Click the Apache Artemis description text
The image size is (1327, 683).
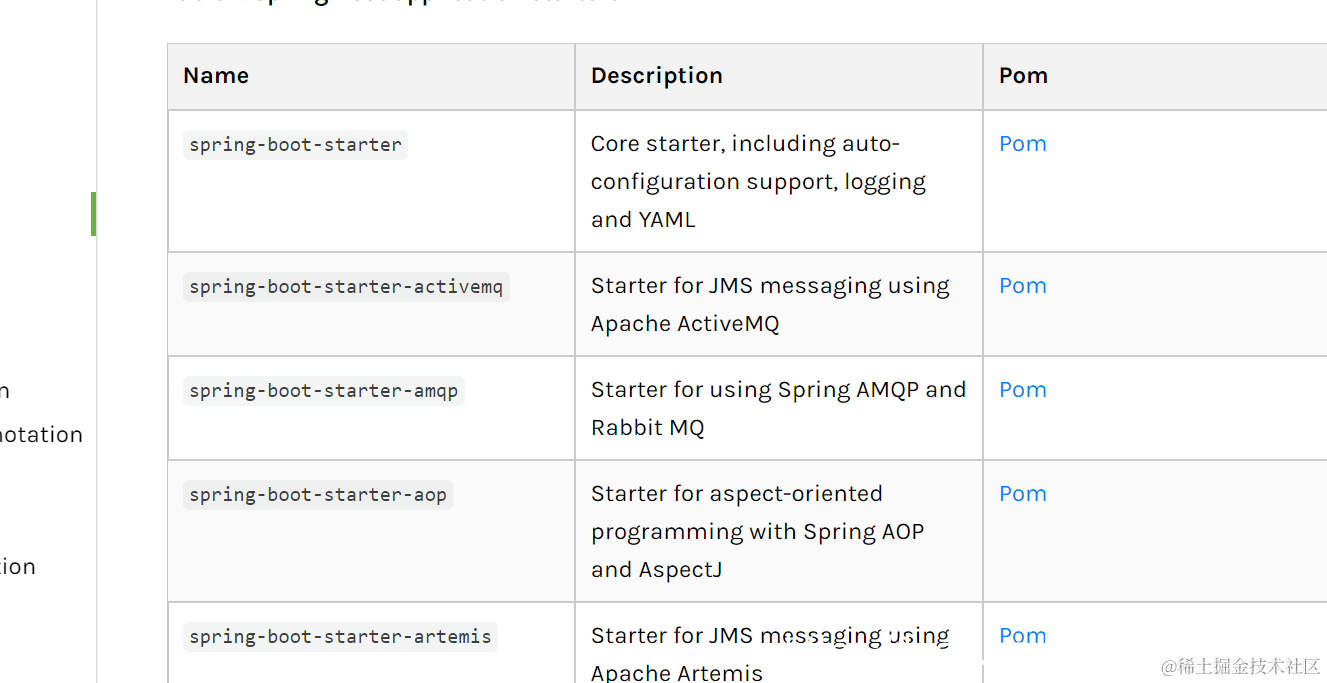coord(769,654)
